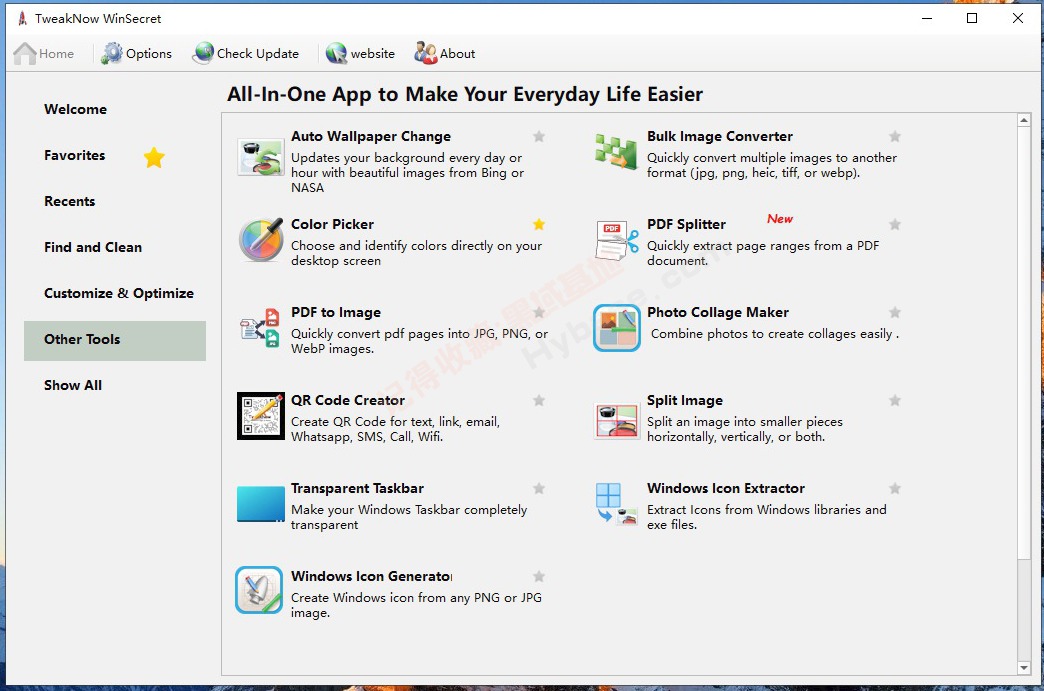Toggle favorite star for Bulk Image Converter
Image resolution: width=1044 pixels, height=691 pixels.
pos(895,136)
